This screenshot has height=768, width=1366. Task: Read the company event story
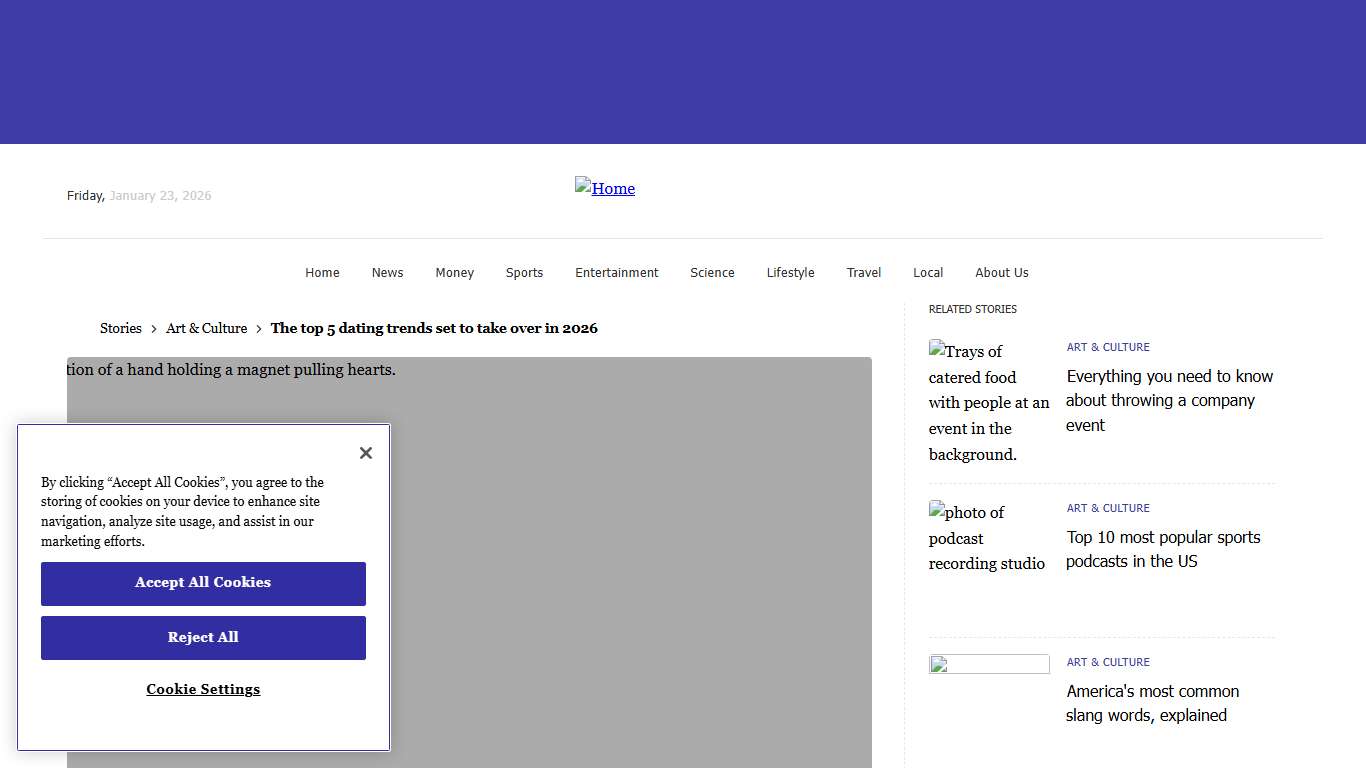tap(1169, 400)
